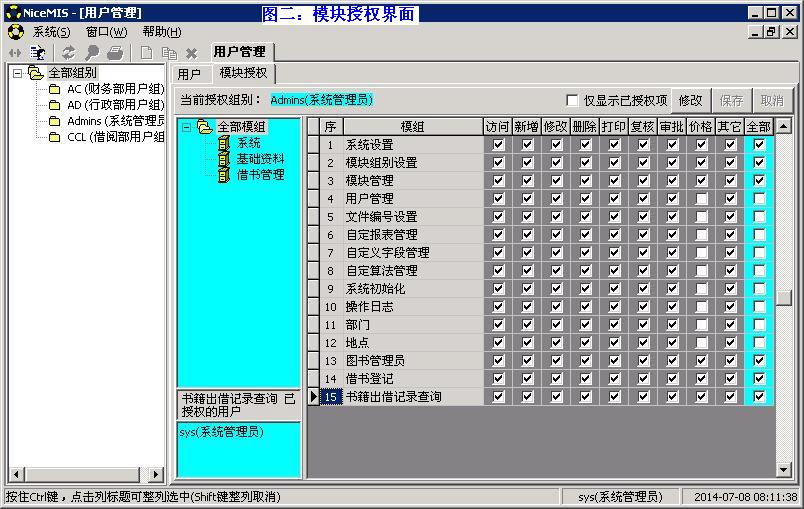Click left panel scroll-right arrow

(156, 474)
